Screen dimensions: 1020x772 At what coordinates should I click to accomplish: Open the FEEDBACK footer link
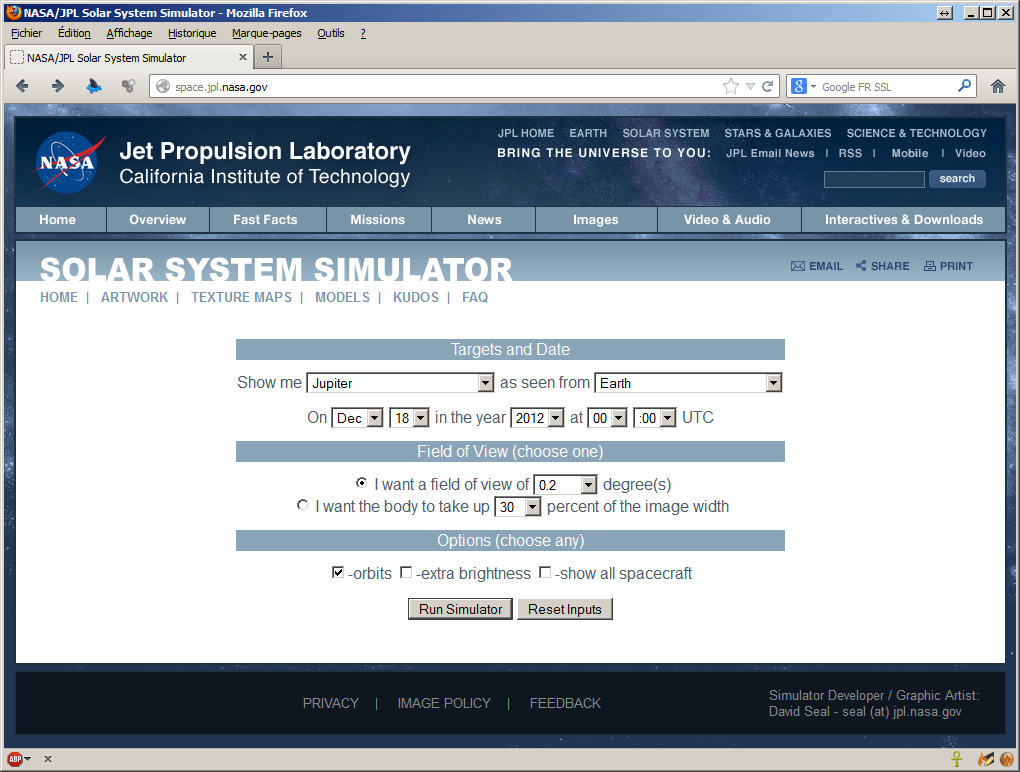[565, 703]
